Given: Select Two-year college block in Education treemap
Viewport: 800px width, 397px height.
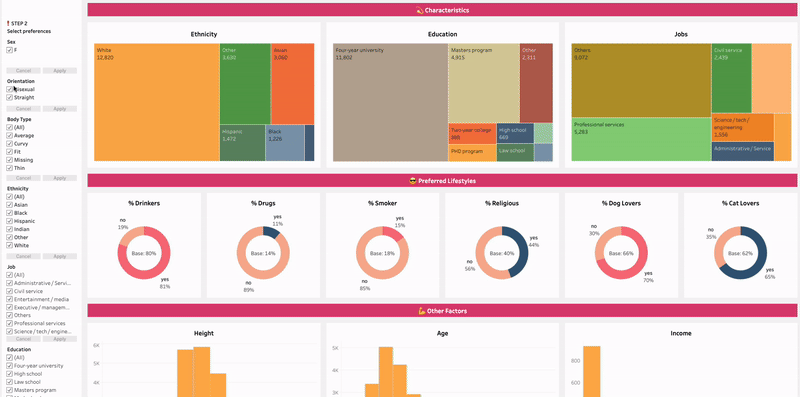Looking at the screenshot, I should [x=472, y=134].
